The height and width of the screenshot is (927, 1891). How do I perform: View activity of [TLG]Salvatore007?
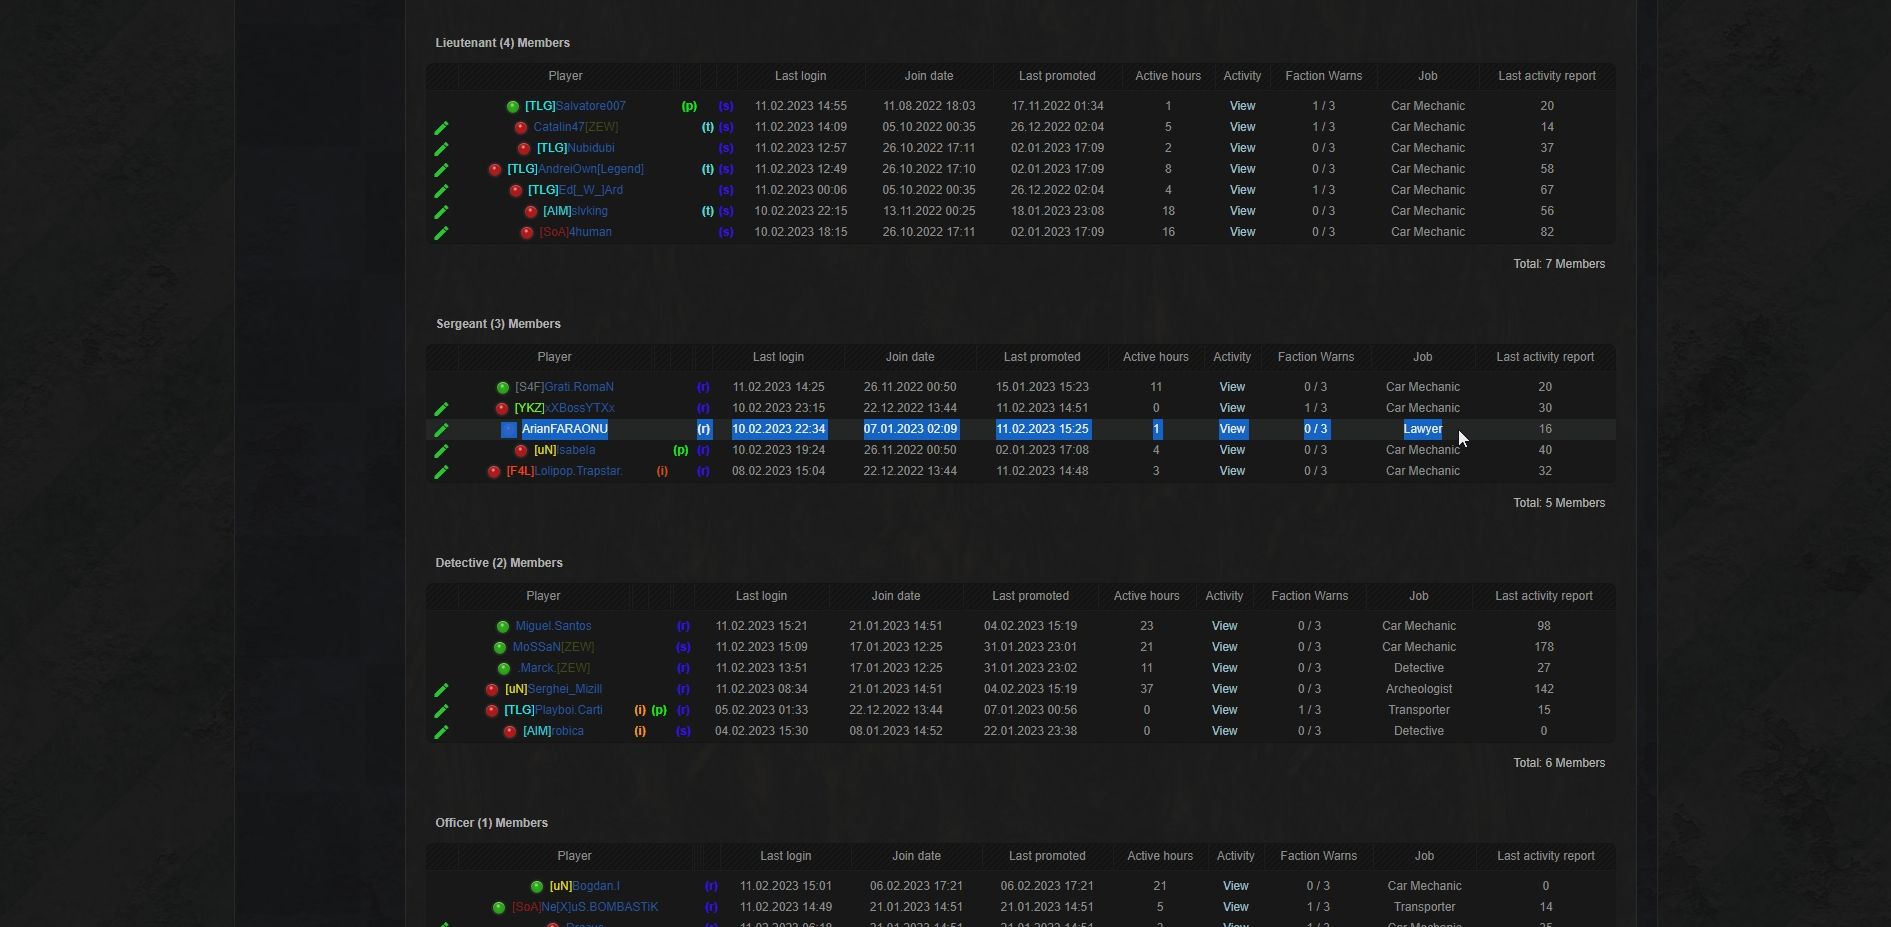(x=1242, y=106)
